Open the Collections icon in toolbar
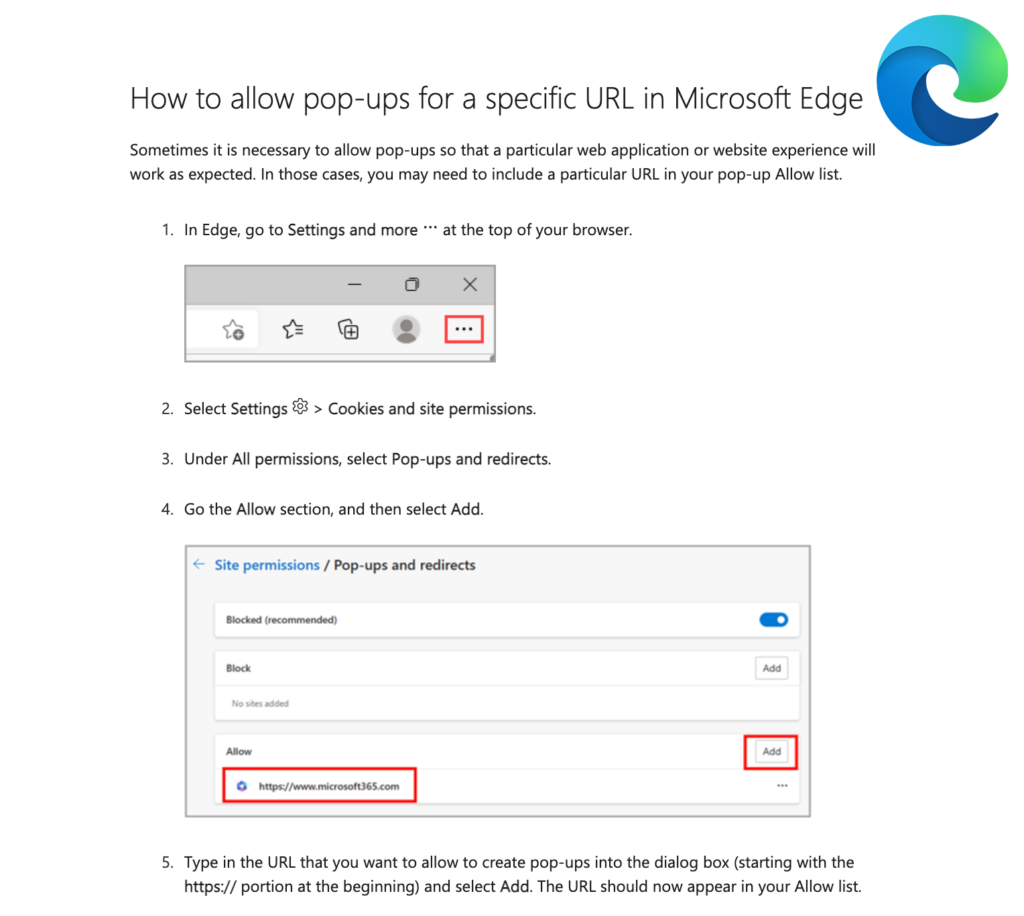The height and width of the screenshot is (916, 1024). tap(348, 329)
